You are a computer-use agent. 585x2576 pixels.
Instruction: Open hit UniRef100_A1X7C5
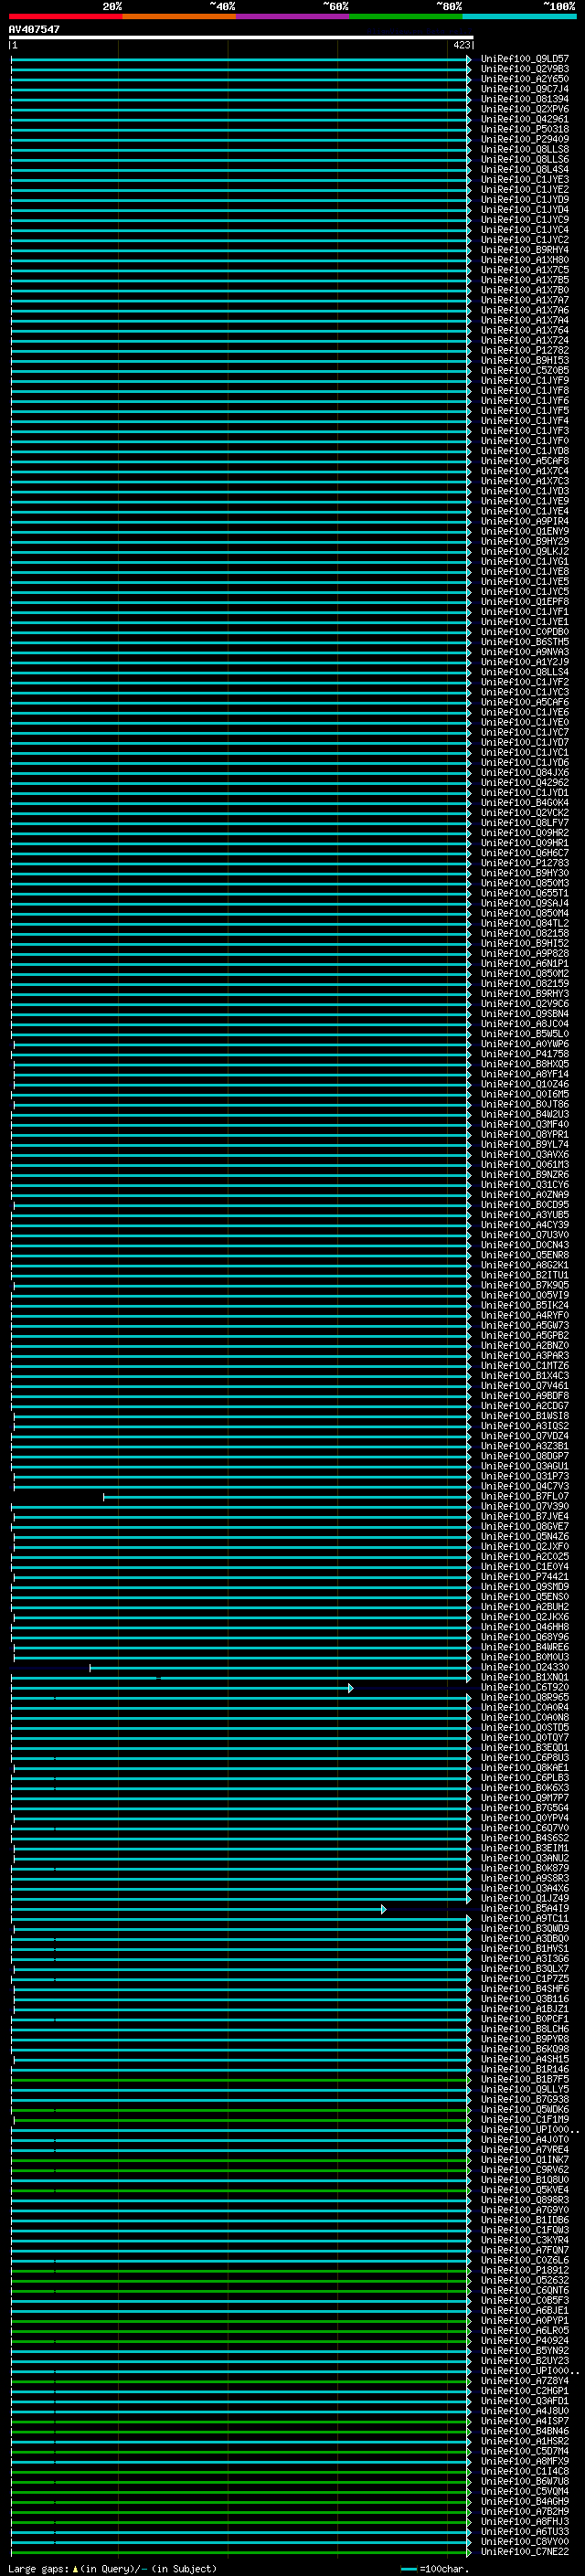524,270
